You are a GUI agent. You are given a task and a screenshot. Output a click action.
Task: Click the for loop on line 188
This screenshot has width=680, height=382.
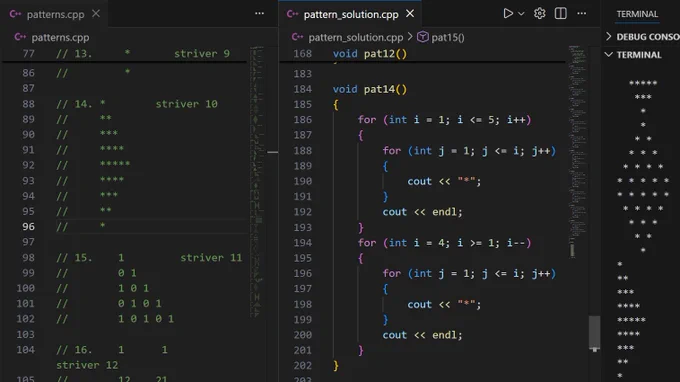[x=469, y=150]
